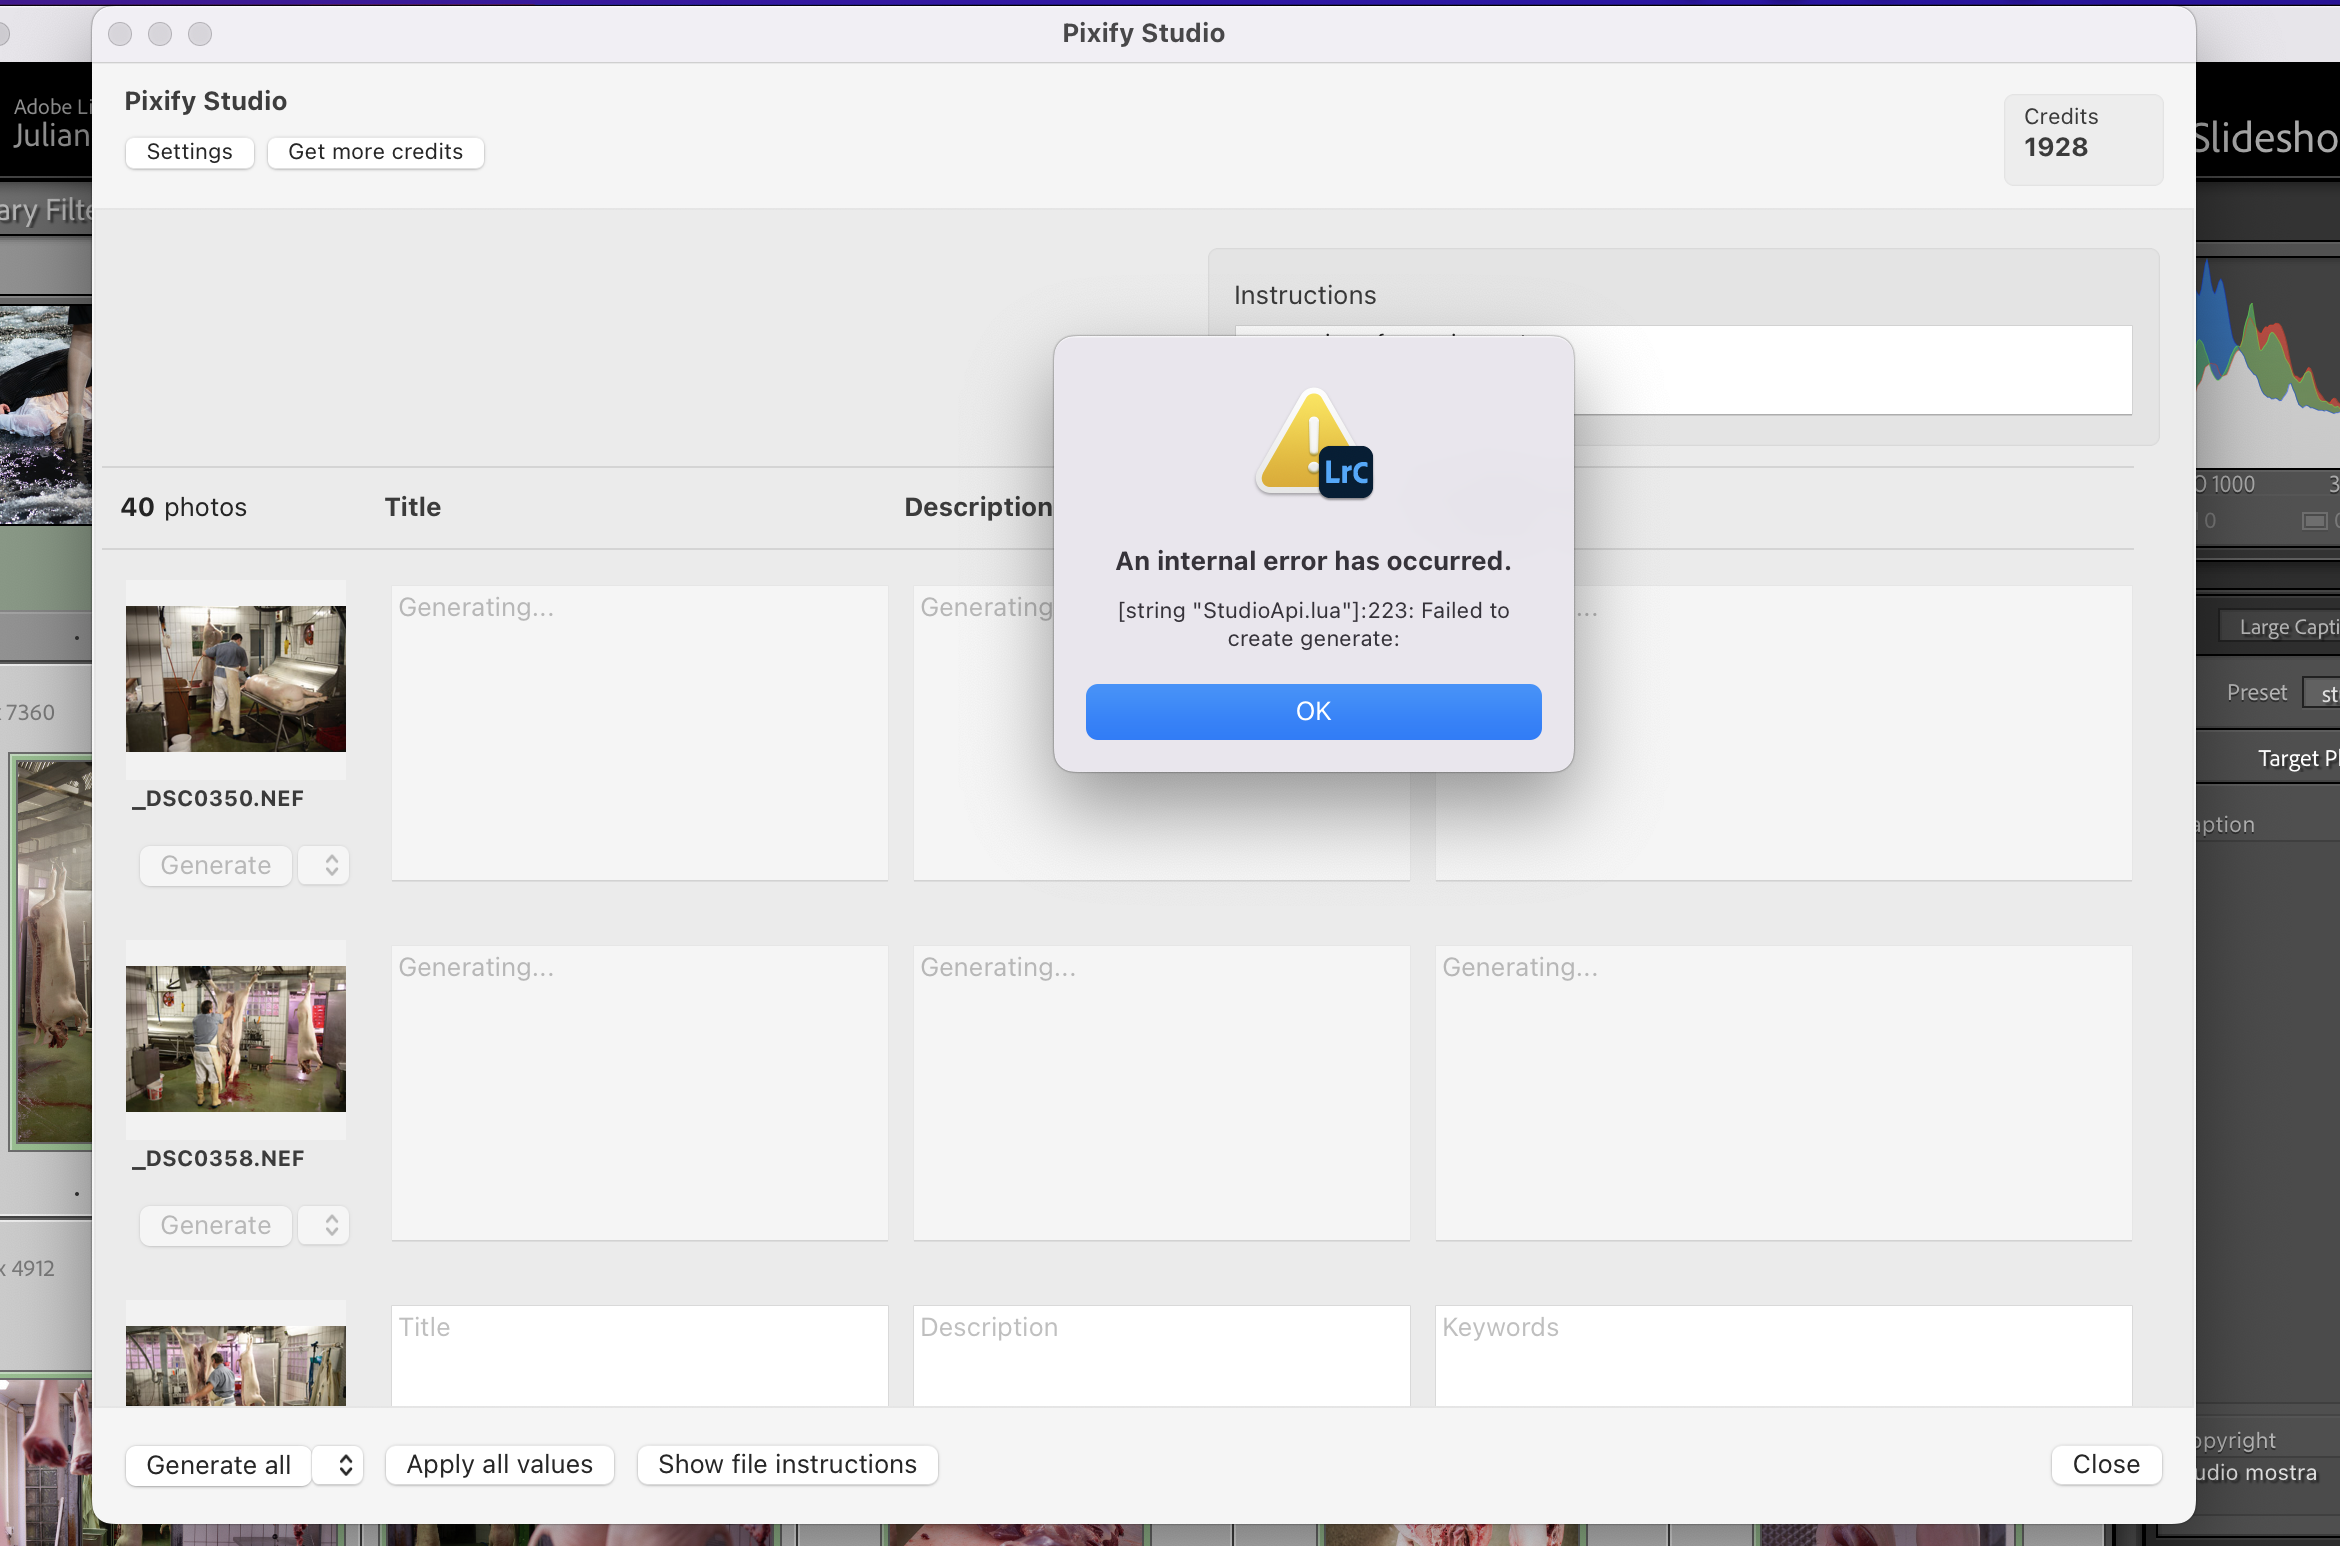Image resolution: width=2340 pixels, height=1546 pixels.
Task: Select the _DSC0358.NEF thumbnail
Action: click(236, 1039)
